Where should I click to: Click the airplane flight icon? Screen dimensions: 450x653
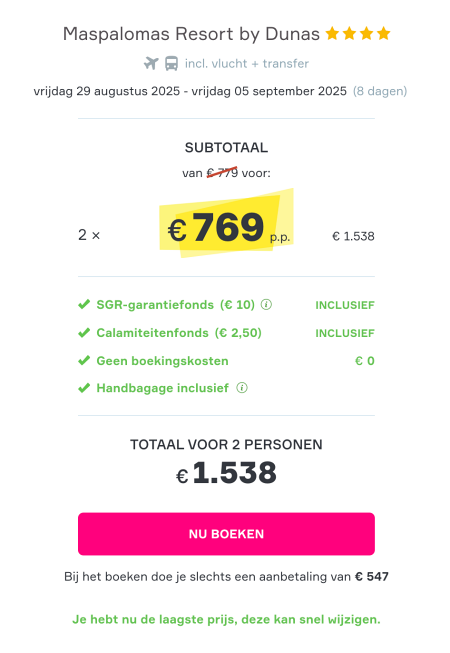tap(151, 64)
